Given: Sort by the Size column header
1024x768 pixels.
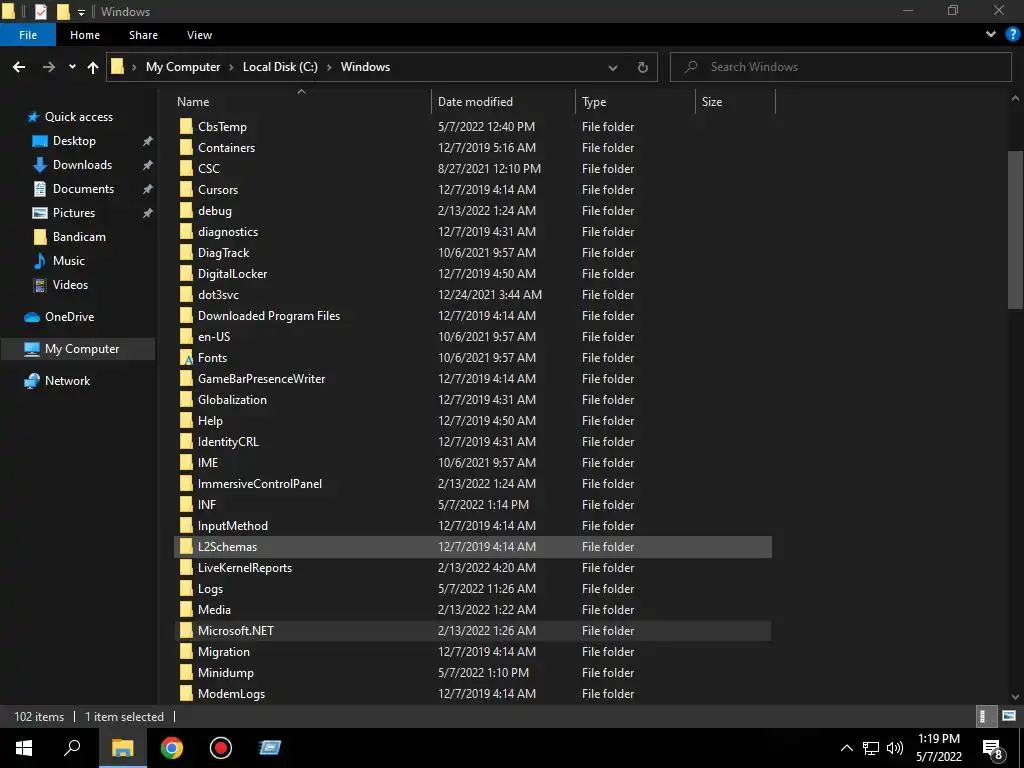Looking at the screenshot, I should pyautogui.click(x=712, y=101).
